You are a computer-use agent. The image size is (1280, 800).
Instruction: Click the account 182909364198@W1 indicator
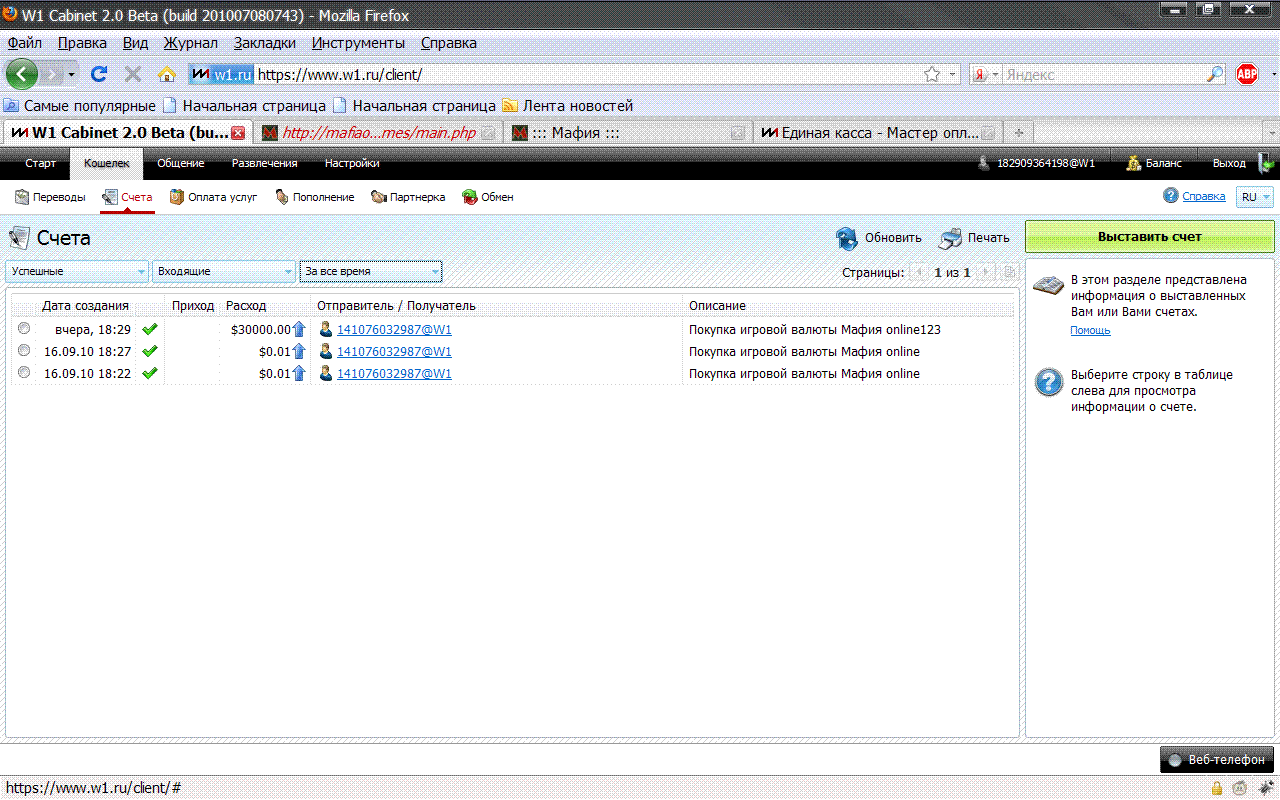point(1037,163)
